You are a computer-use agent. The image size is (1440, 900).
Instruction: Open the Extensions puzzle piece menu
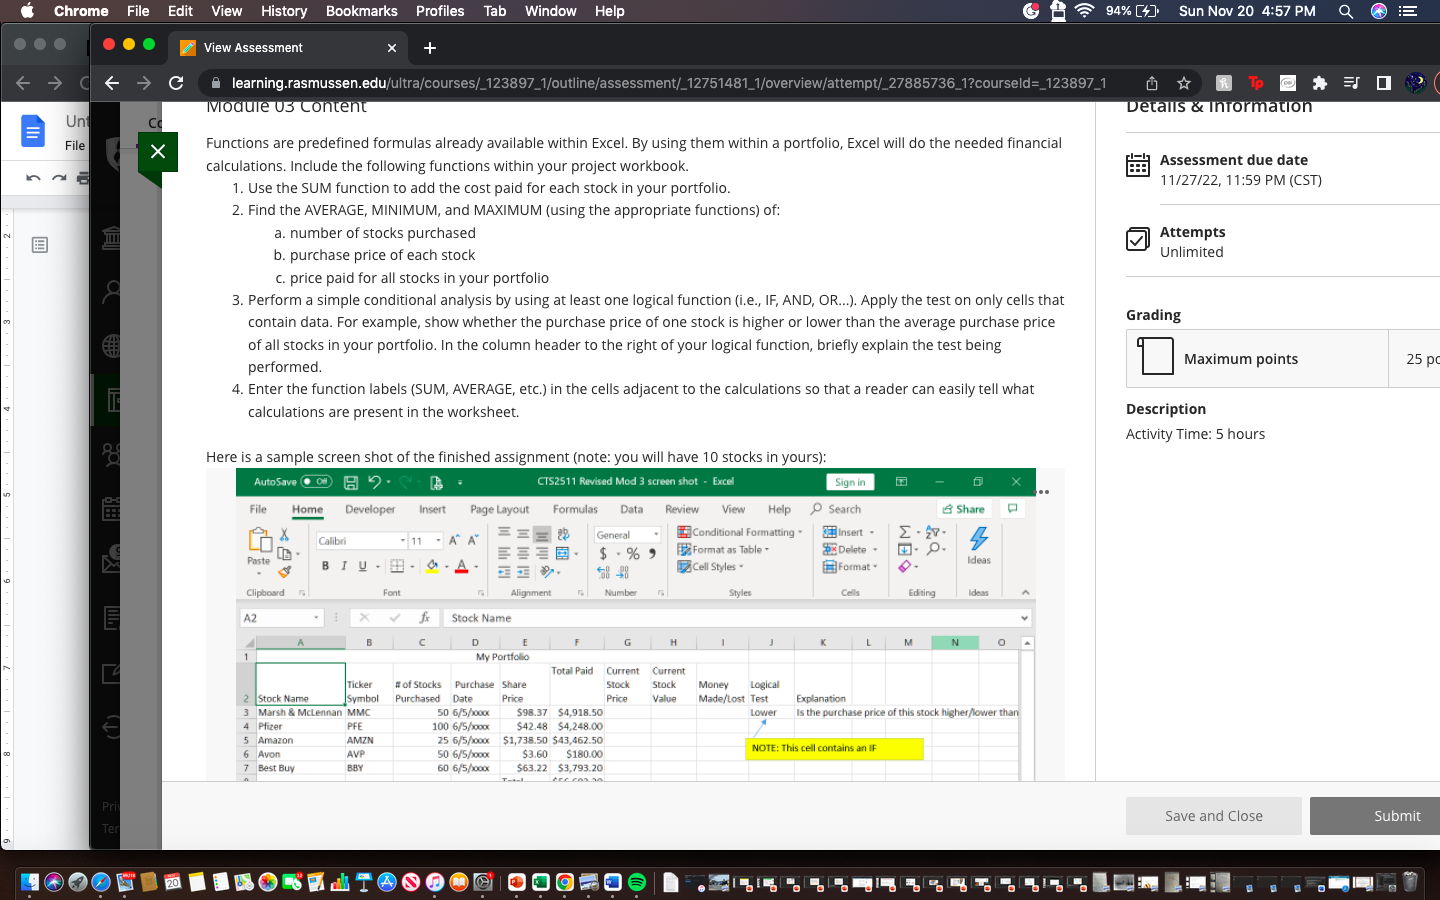tap(1320, 83)
